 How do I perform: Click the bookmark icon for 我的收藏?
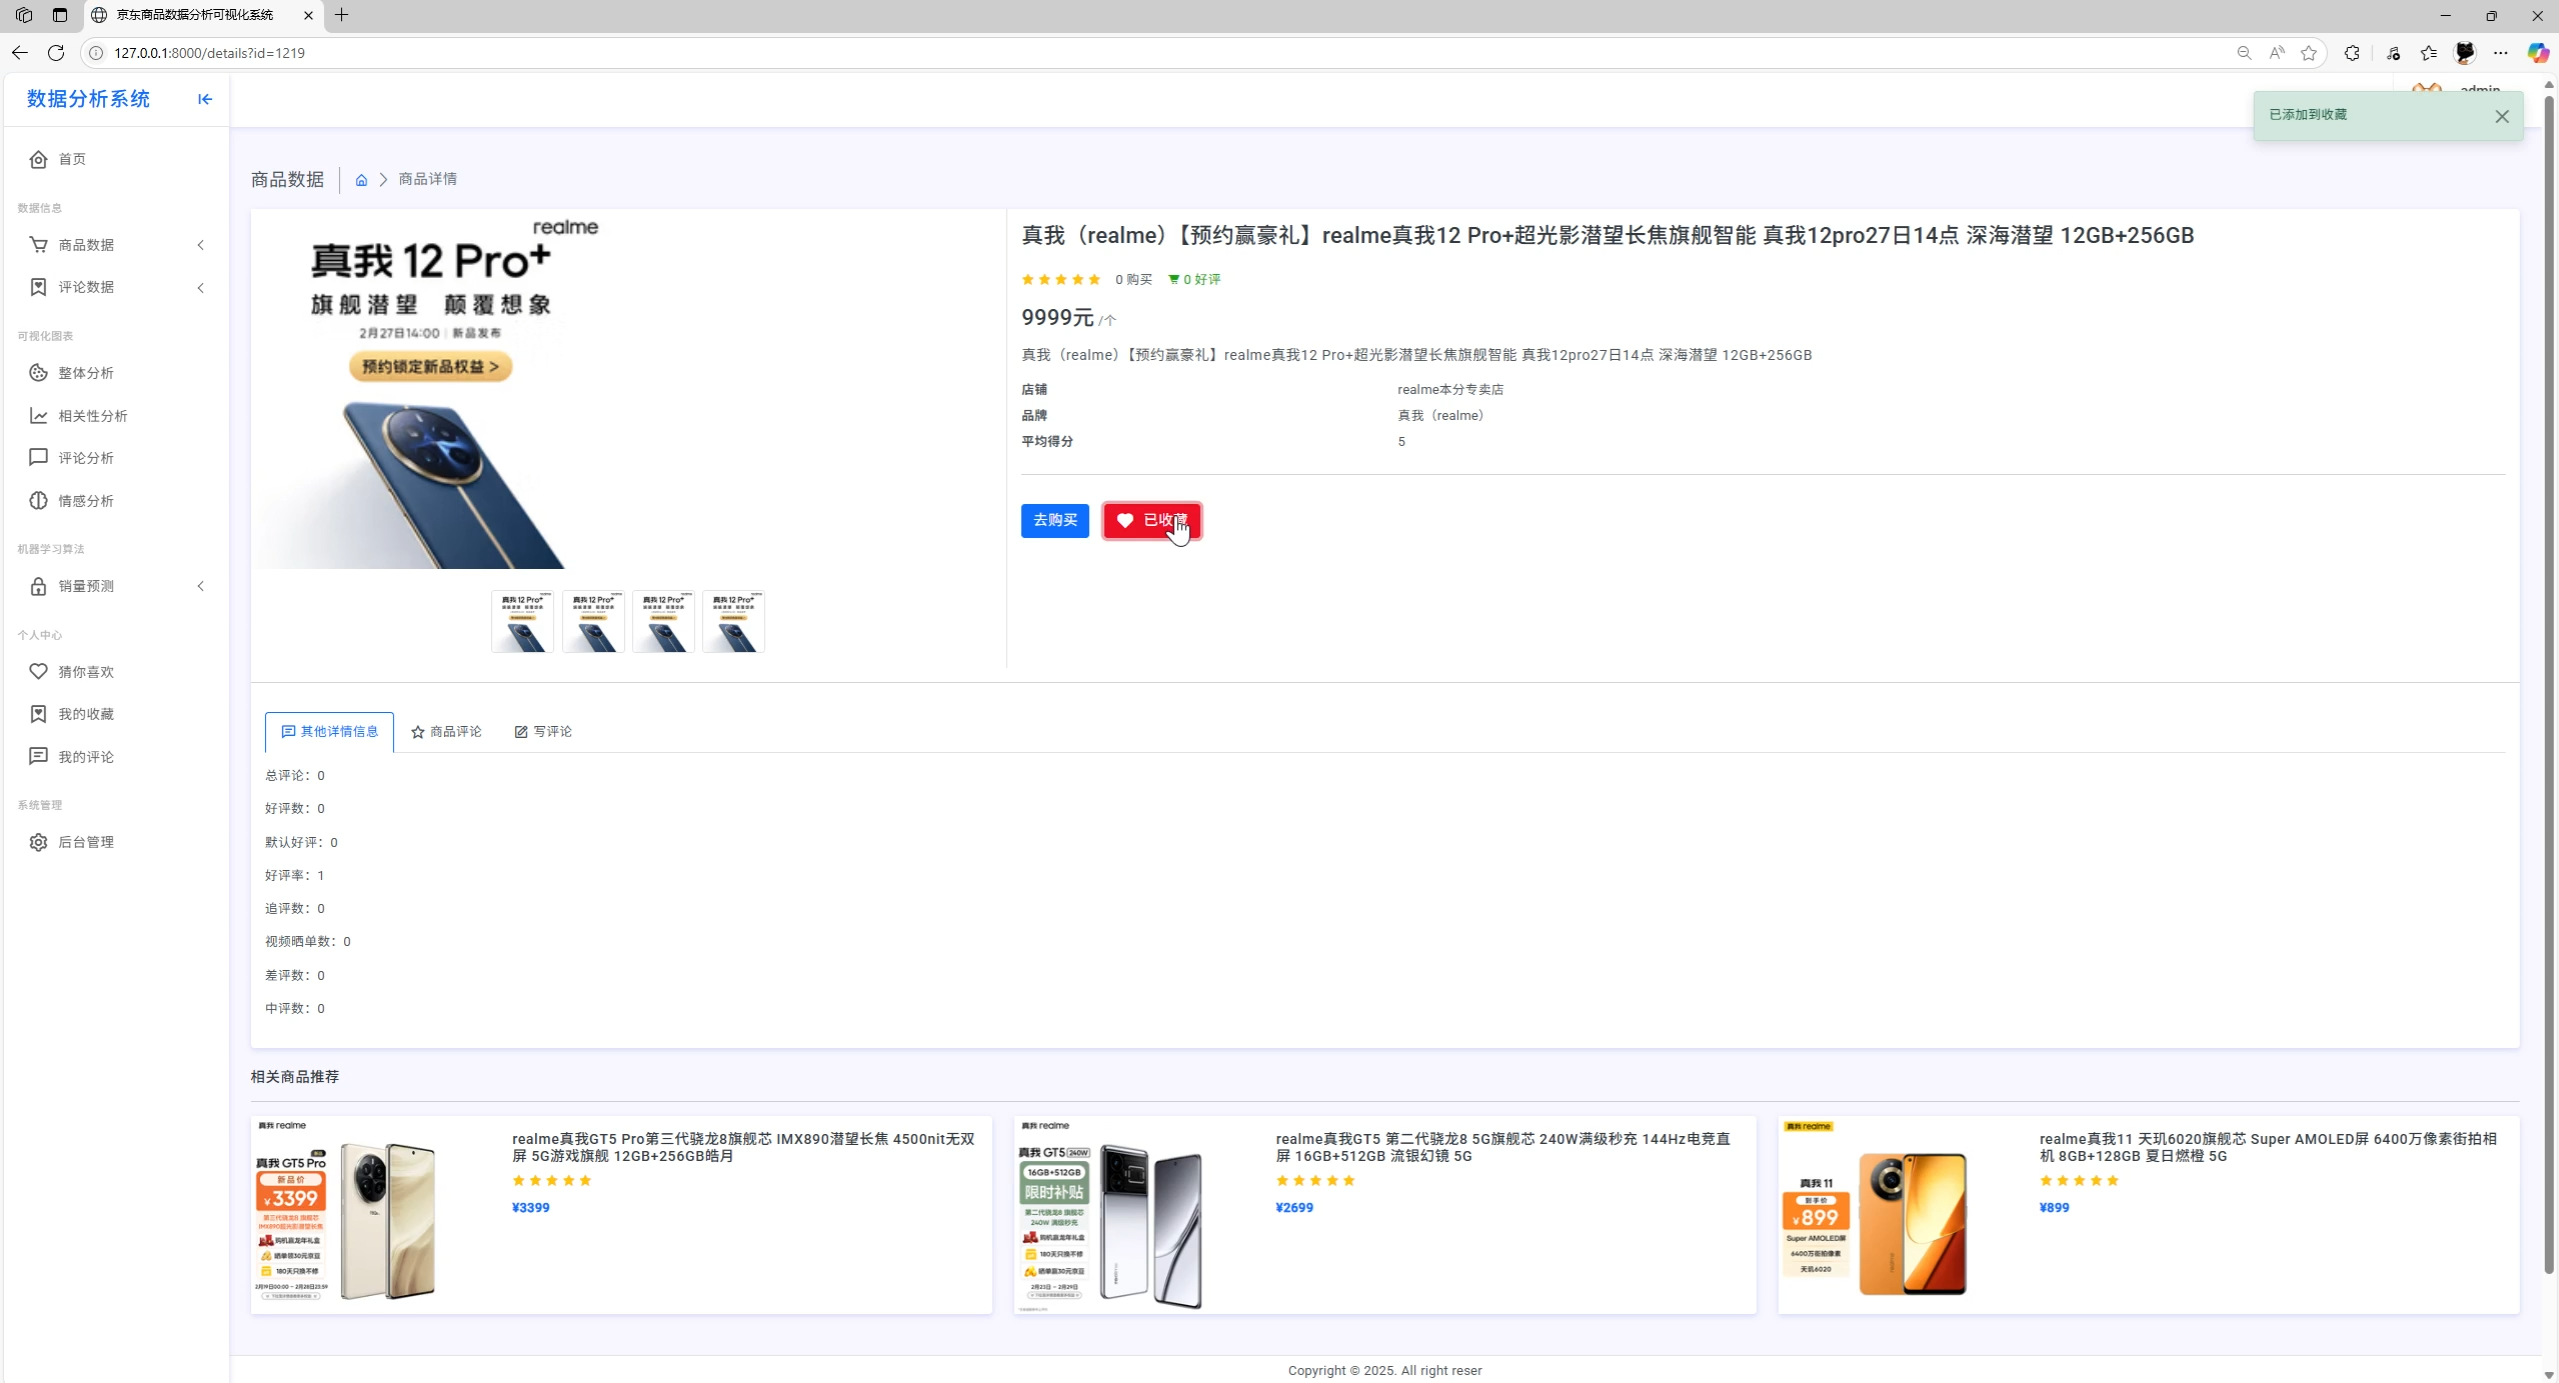[38, 714]
